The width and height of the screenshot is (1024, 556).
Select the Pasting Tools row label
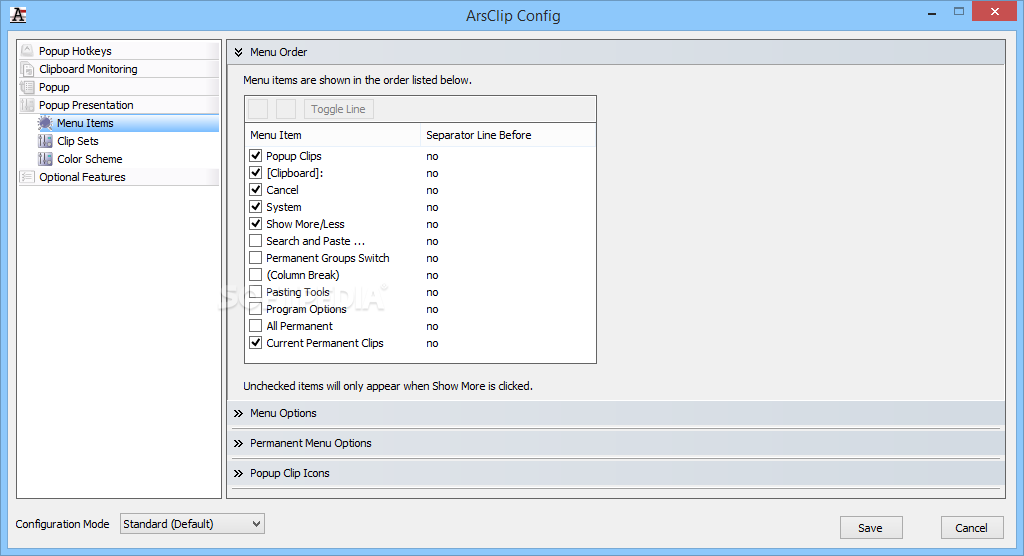click(x=298, y=292)
